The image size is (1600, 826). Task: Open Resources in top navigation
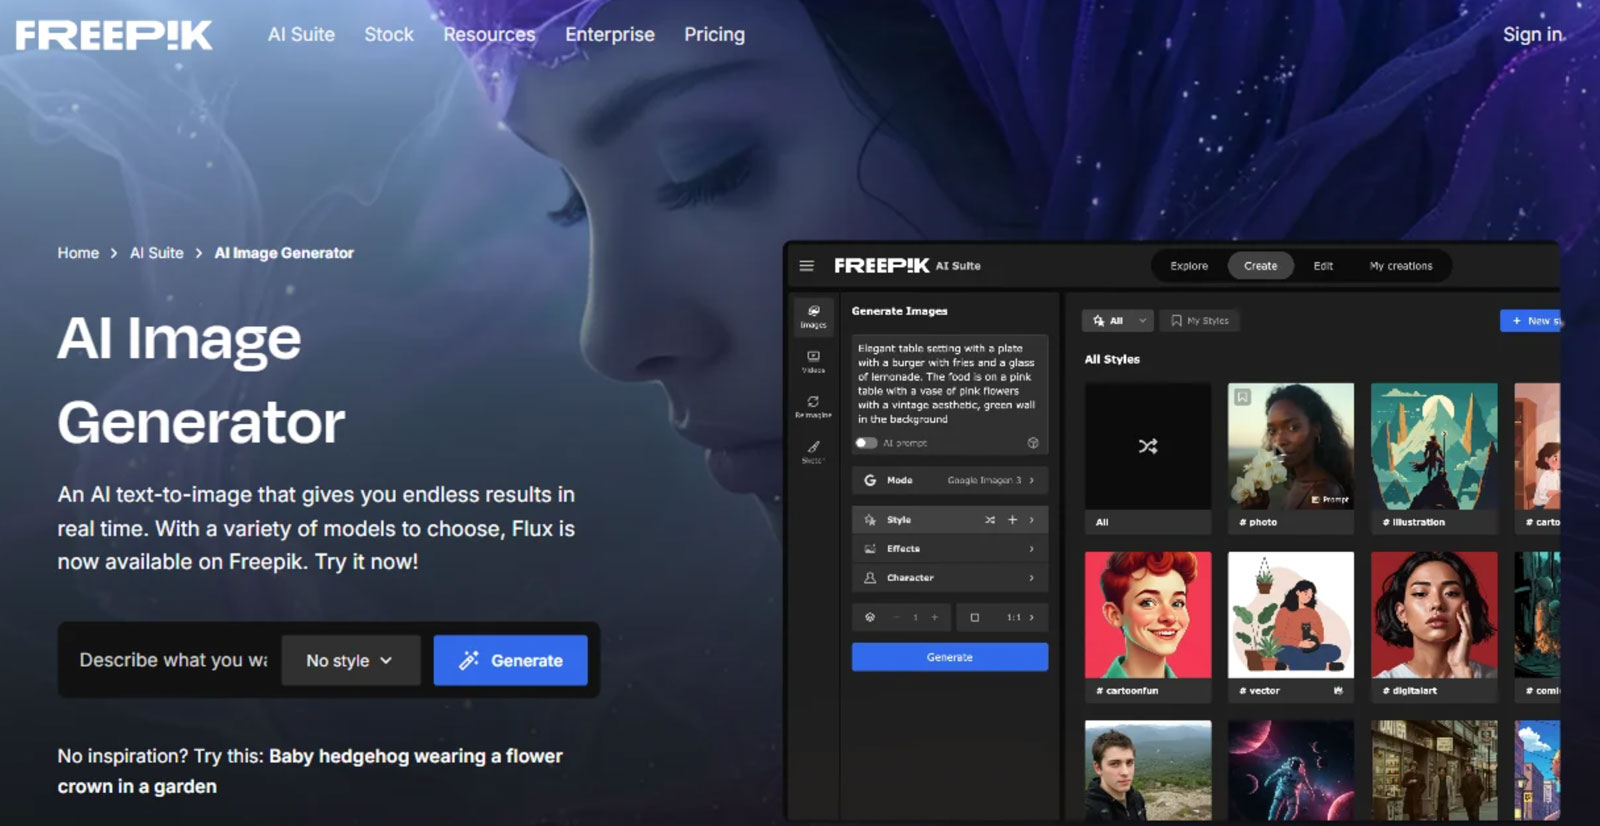coord(489,34)
